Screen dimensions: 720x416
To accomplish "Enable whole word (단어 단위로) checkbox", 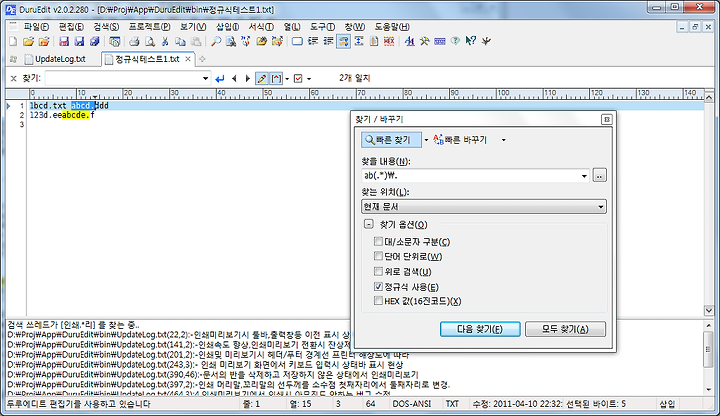I will pyautogui.click(x=378, y=256).
